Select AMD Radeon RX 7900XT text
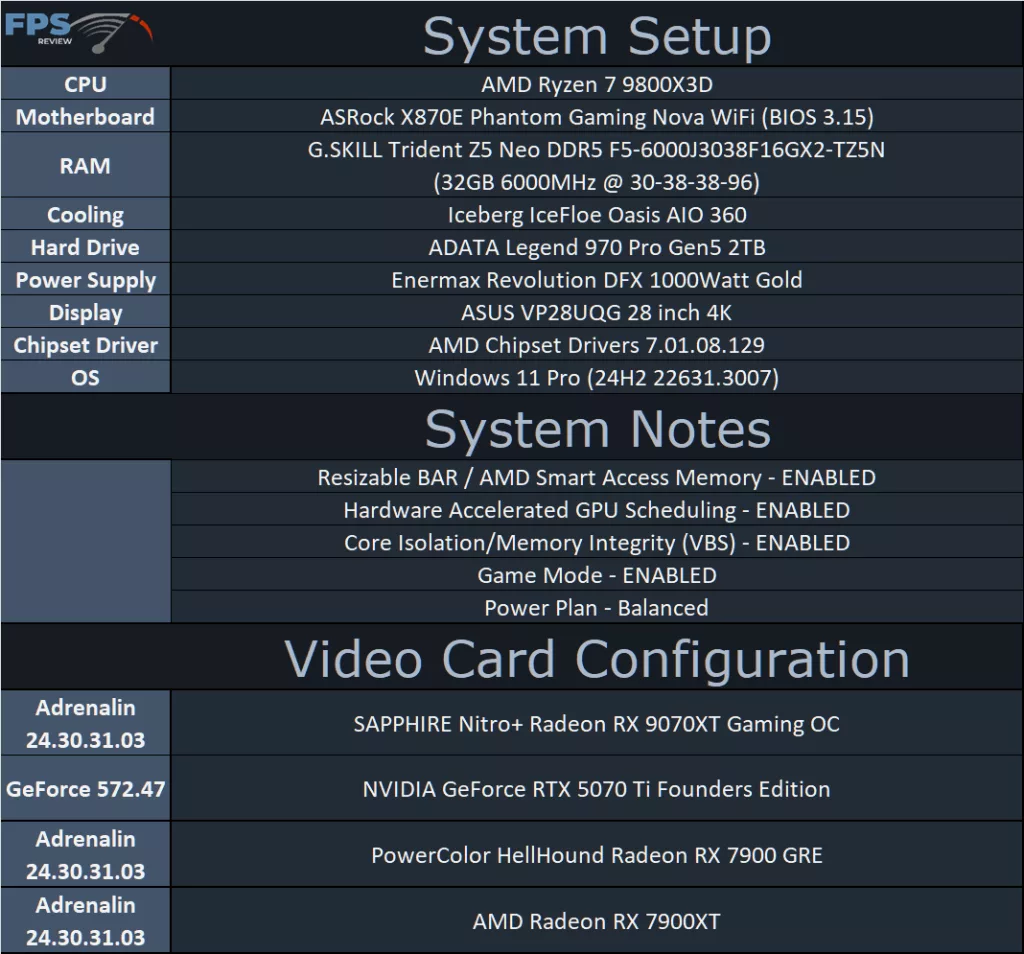The width and height of the screenshot is (1024, 954). click(597, 921)
